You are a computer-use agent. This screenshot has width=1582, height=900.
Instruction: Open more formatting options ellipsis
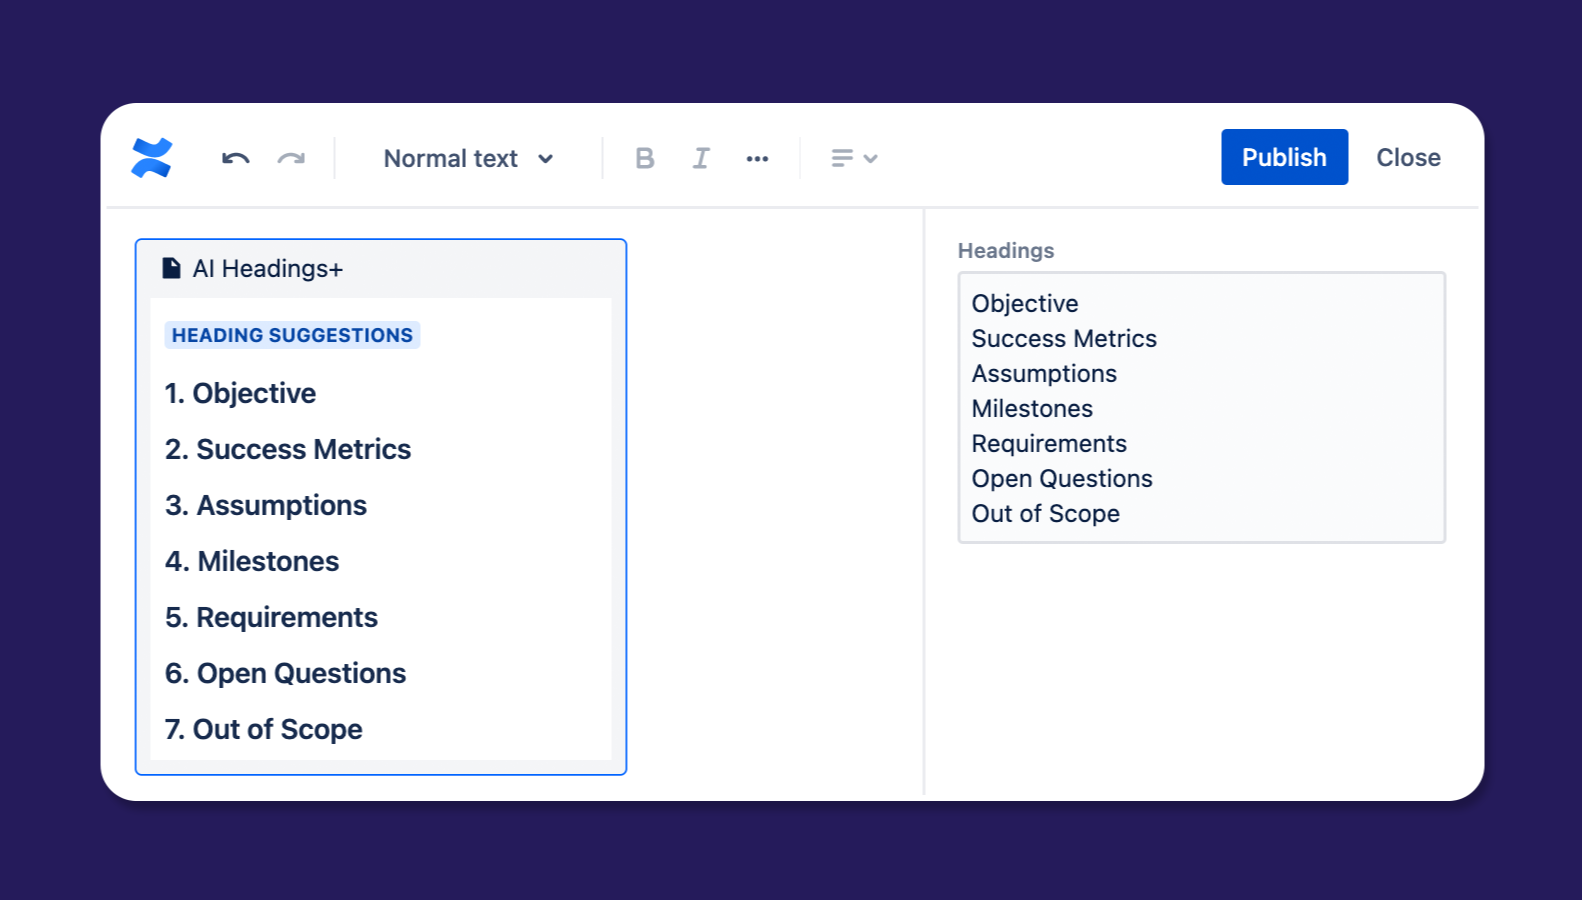coord(757,158)
